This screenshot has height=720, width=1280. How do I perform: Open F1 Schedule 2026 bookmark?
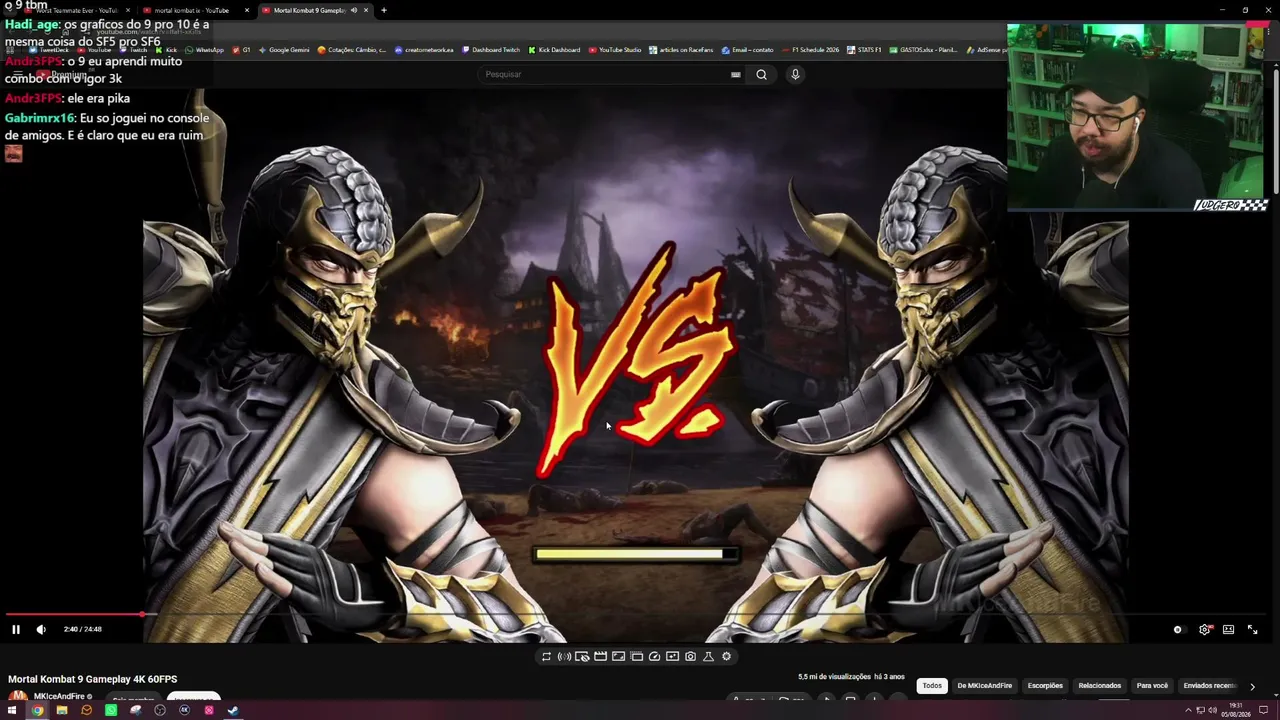pos(810,50)
